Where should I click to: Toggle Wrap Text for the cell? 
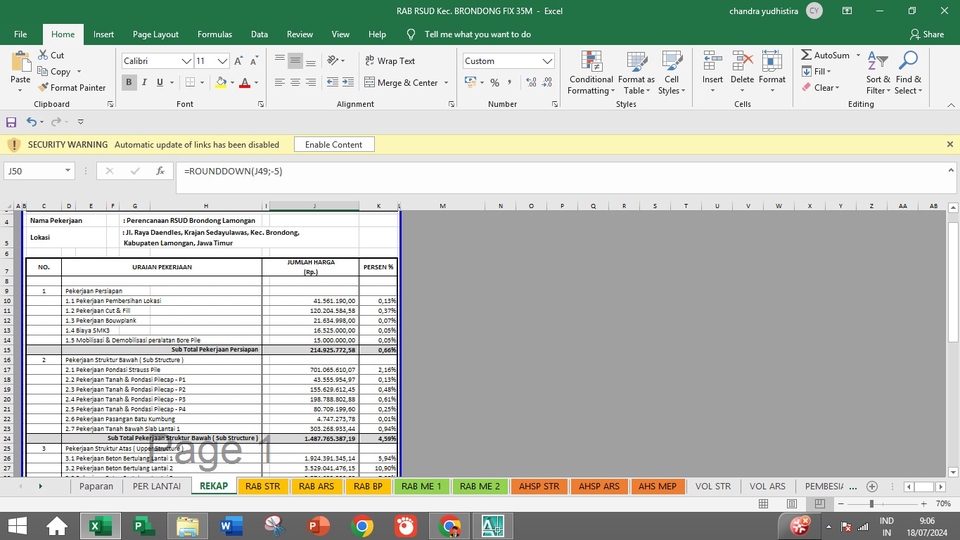pyautogui.click(x=388, y=61)
